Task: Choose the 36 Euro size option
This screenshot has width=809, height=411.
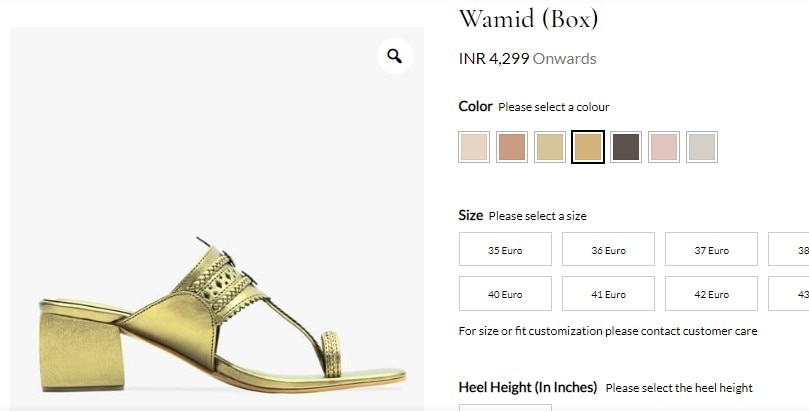Action: pos(608,250)
